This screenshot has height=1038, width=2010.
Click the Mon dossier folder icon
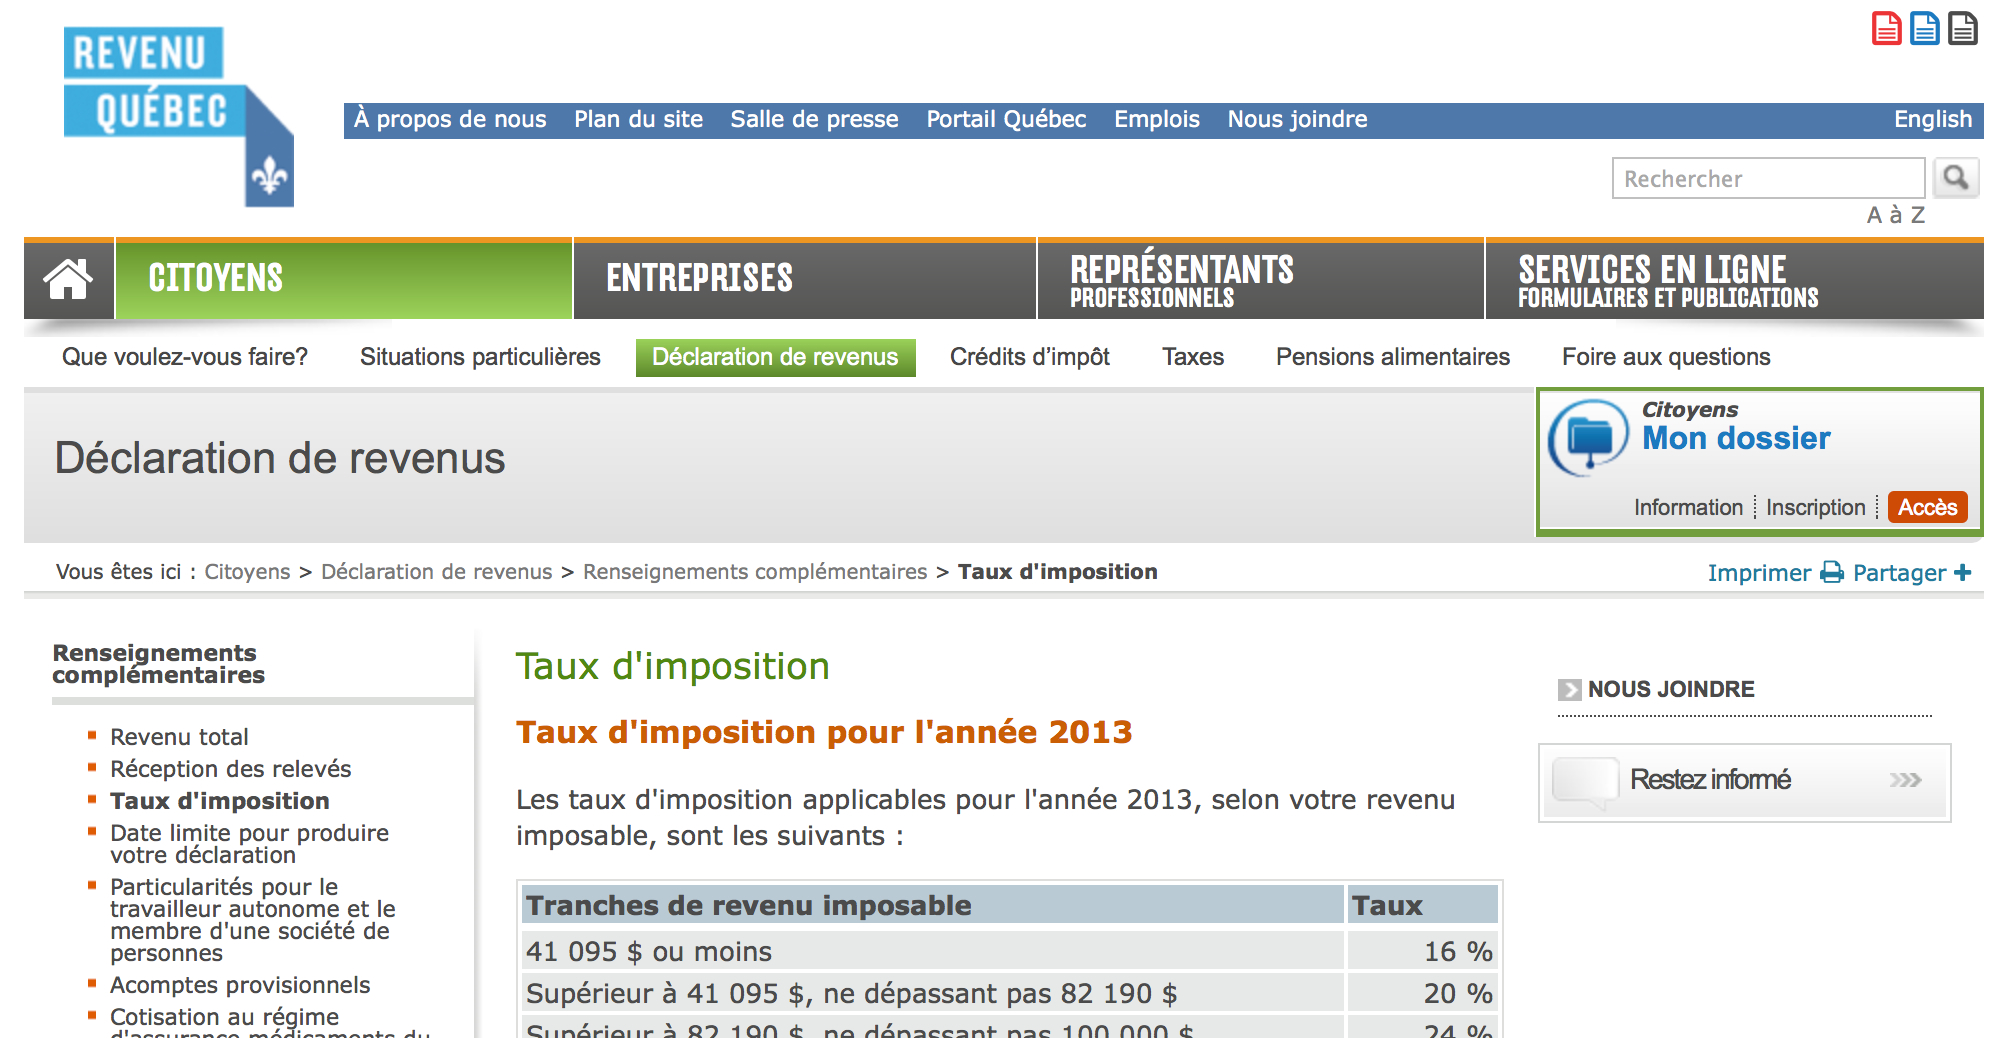pyautogui.click(x=1589, y=437)
